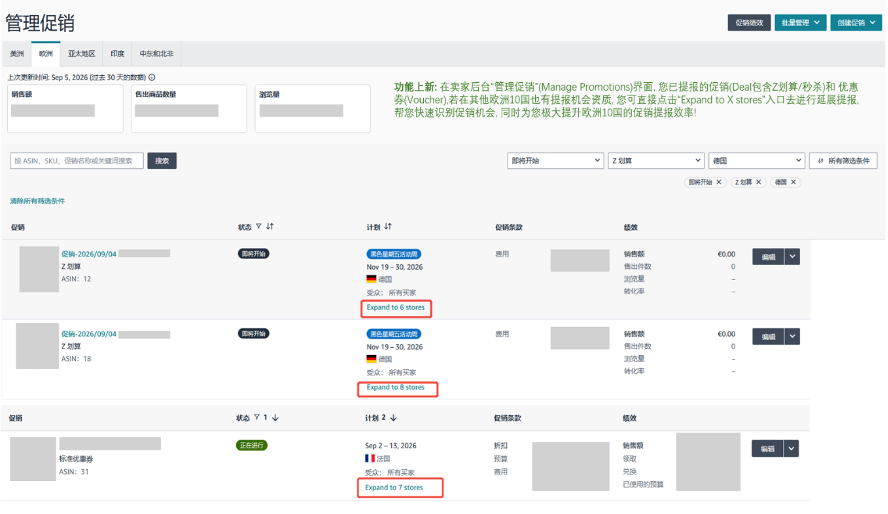Switch to the 美洲 region tab
Image resolution: width=888 pixels, height=514 pixels.
point(17,54)
